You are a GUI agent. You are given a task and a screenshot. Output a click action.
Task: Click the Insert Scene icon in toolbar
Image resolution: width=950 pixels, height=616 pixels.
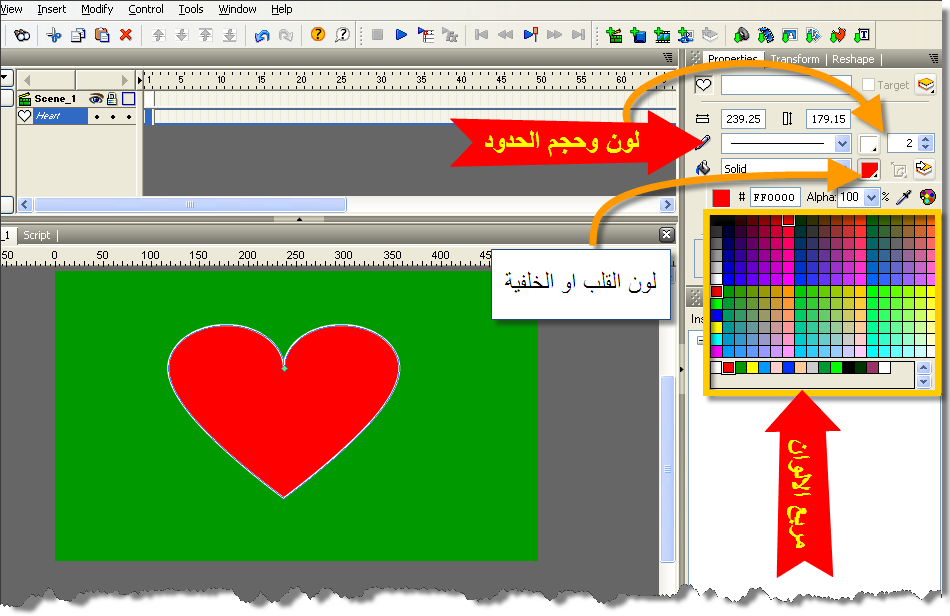(613, 35)
